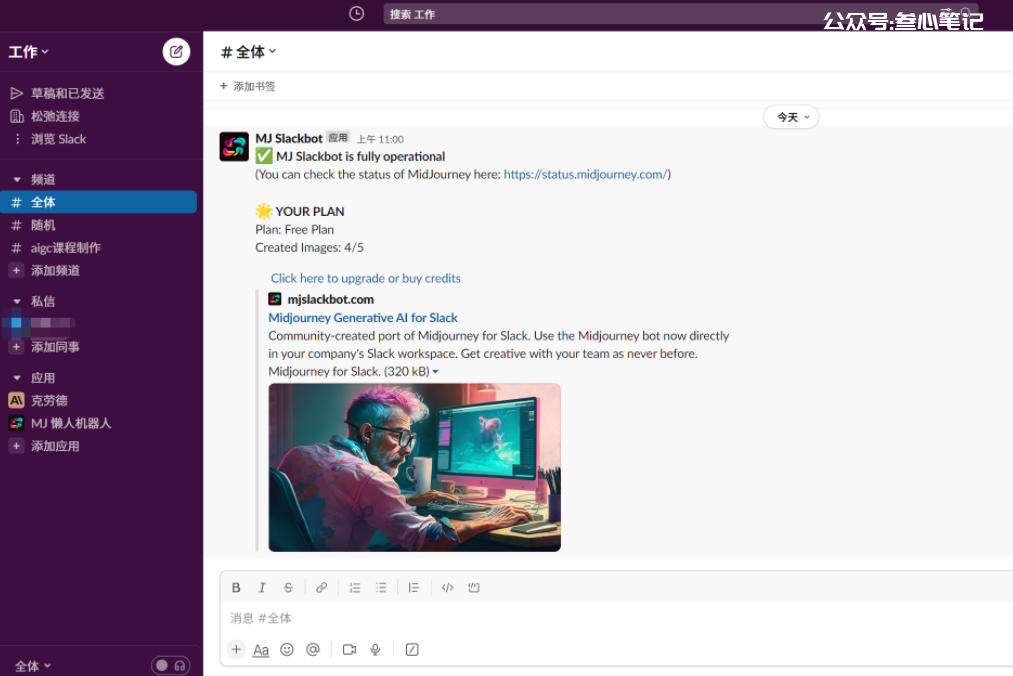Open slash command shortcuts
This screenshot has width=1013, height=676.
click(412, 650)
